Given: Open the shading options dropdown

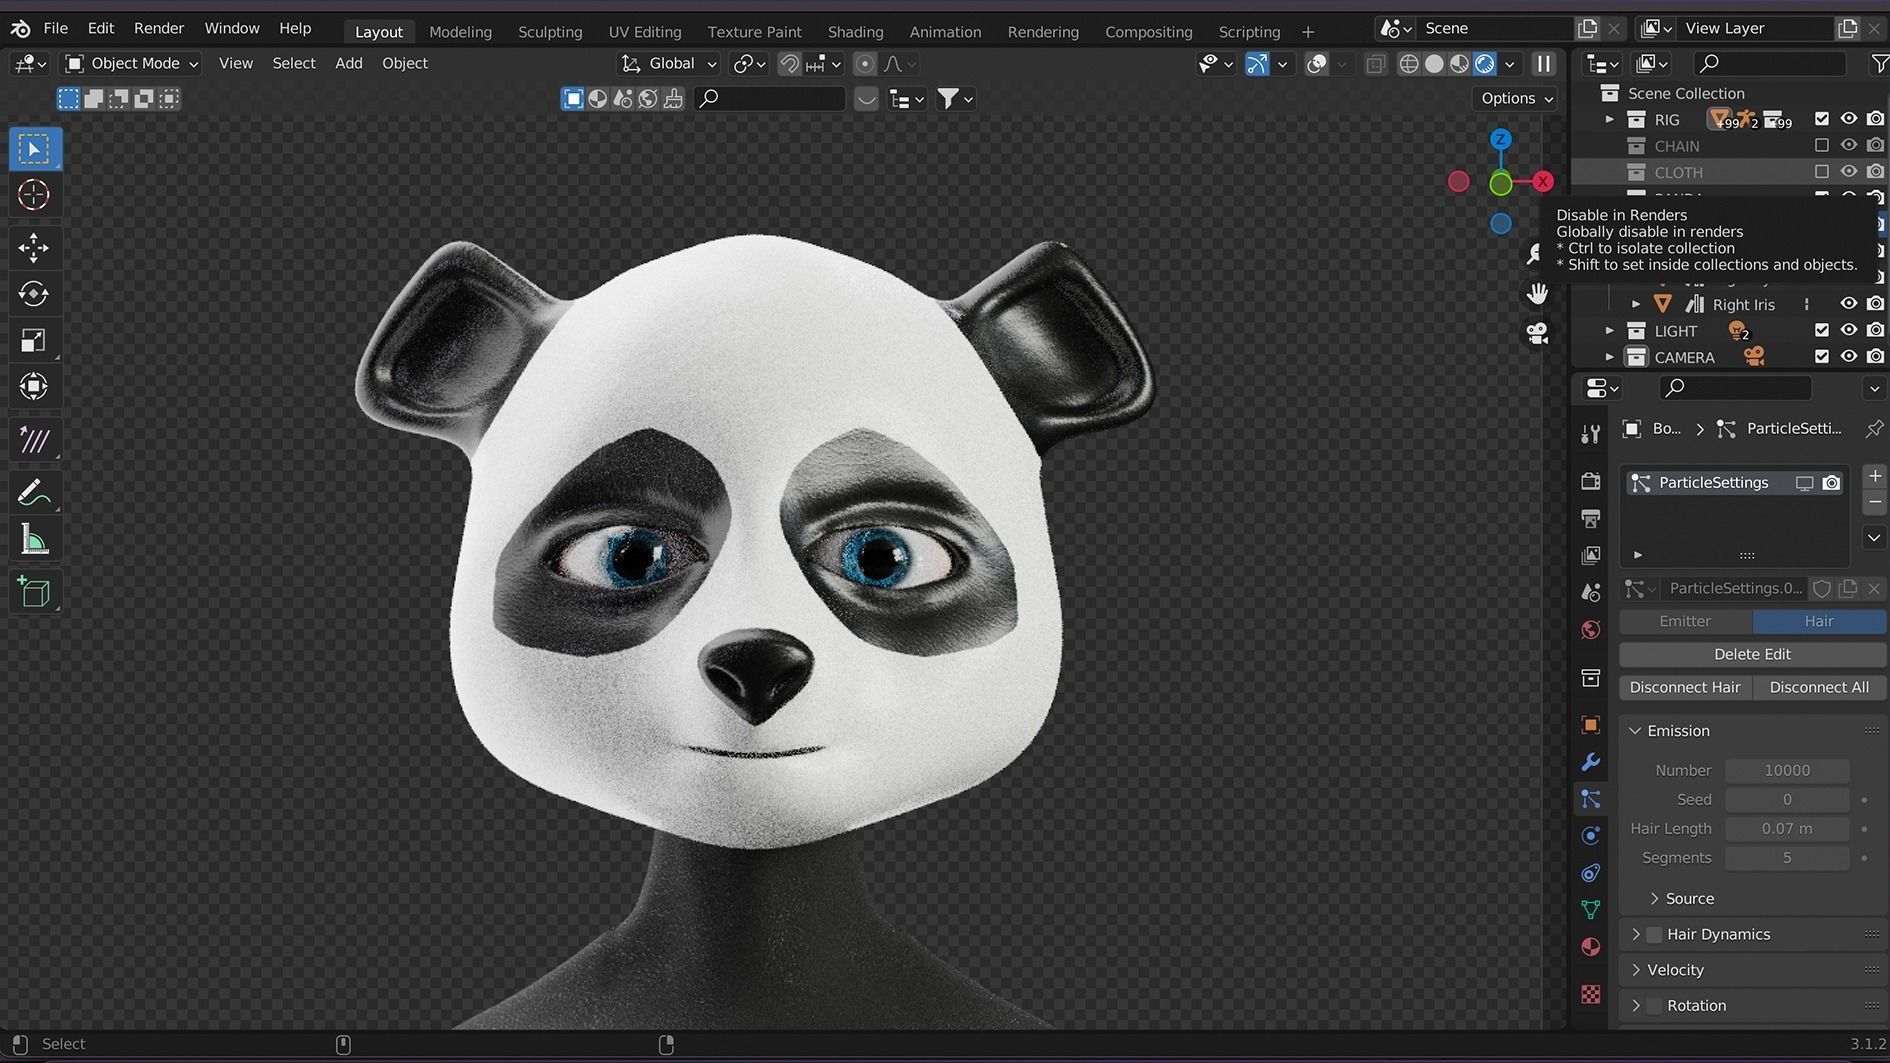Looking at the screenshot, I should coord(1510,64).
